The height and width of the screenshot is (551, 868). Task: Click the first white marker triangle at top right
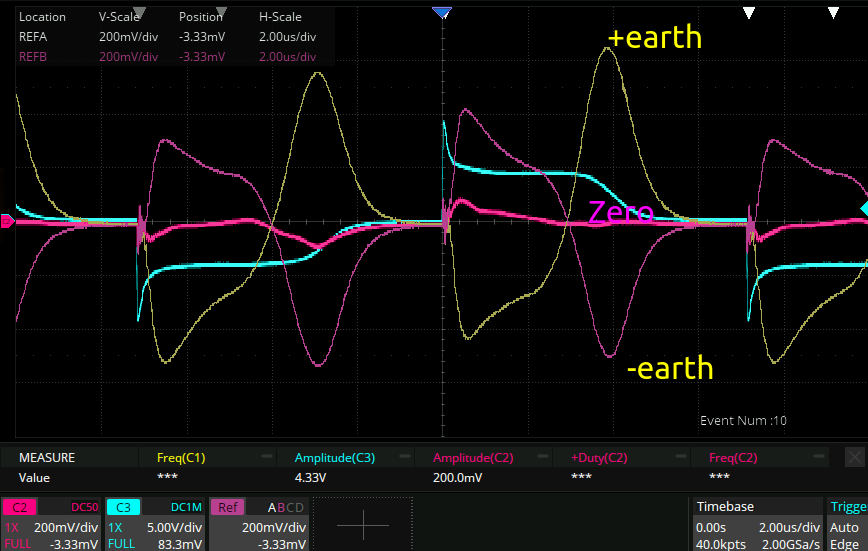(748, 12)
